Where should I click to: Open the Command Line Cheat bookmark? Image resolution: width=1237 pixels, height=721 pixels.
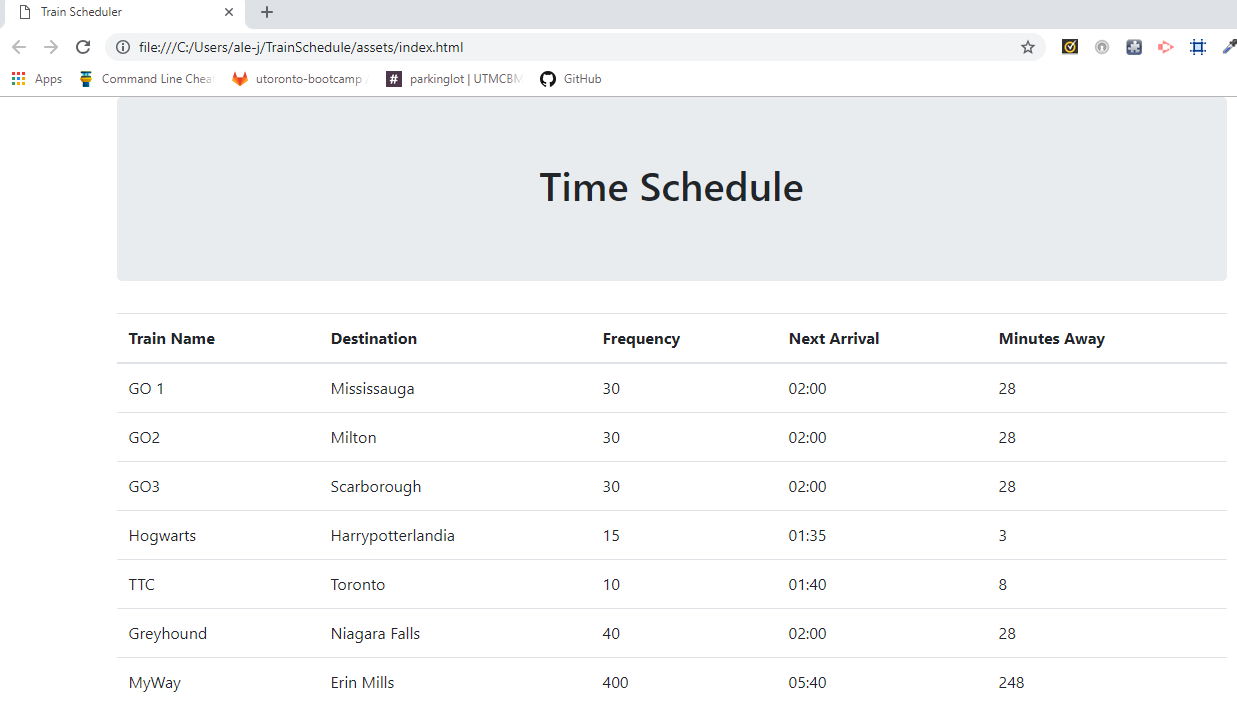pyautogui.click(x=146, y=79)
